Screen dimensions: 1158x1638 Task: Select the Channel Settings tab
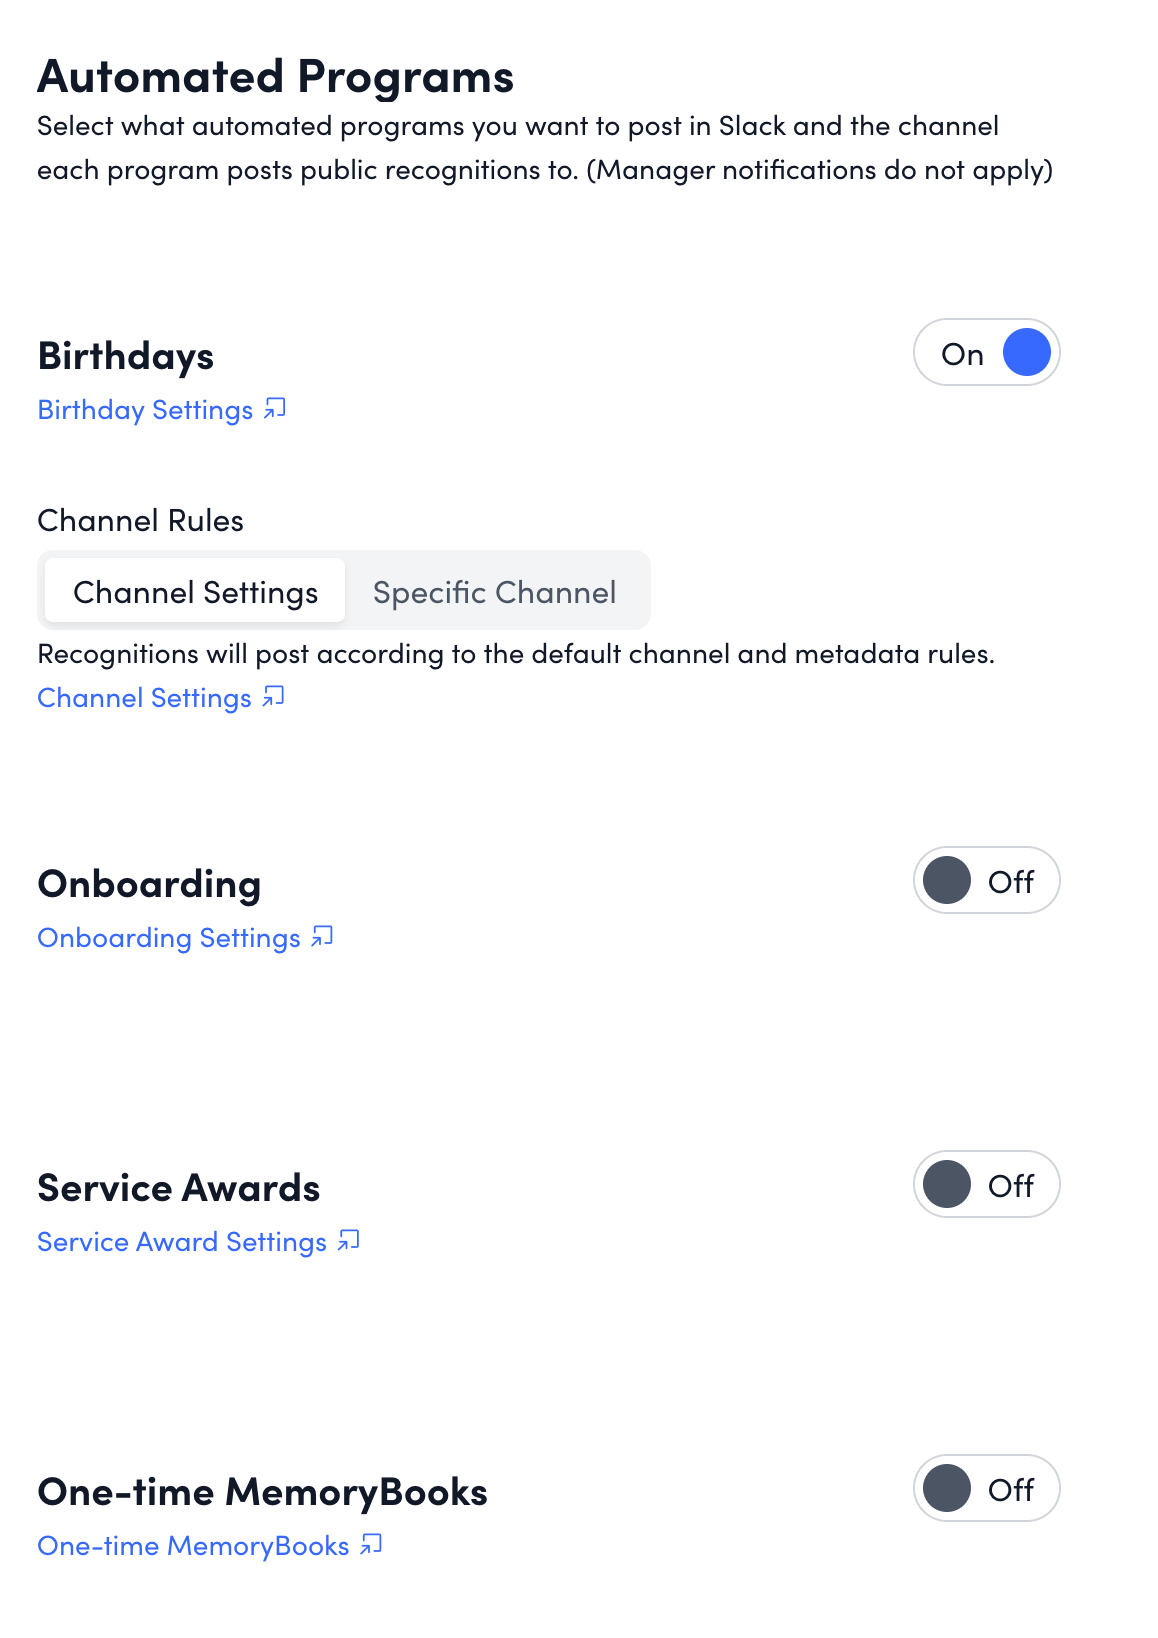pos(193,591)
